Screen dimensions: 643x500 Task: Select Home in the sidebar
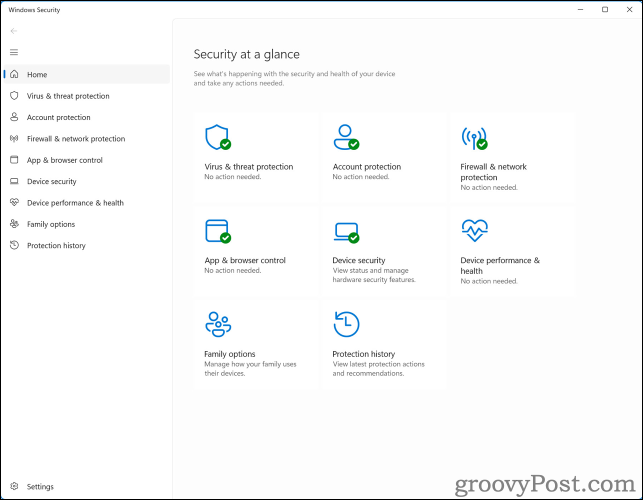pos(87,74)
